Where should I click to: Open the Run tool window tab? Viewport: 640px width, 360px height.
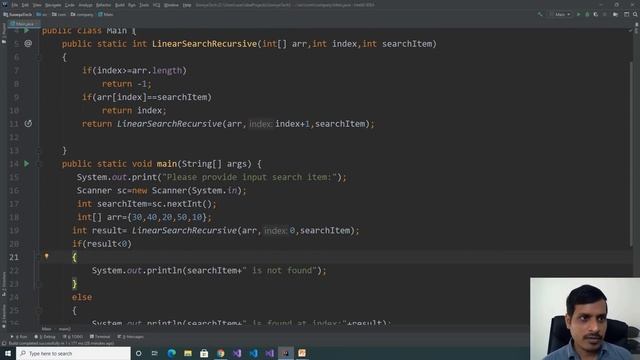[x=19, y=337]
